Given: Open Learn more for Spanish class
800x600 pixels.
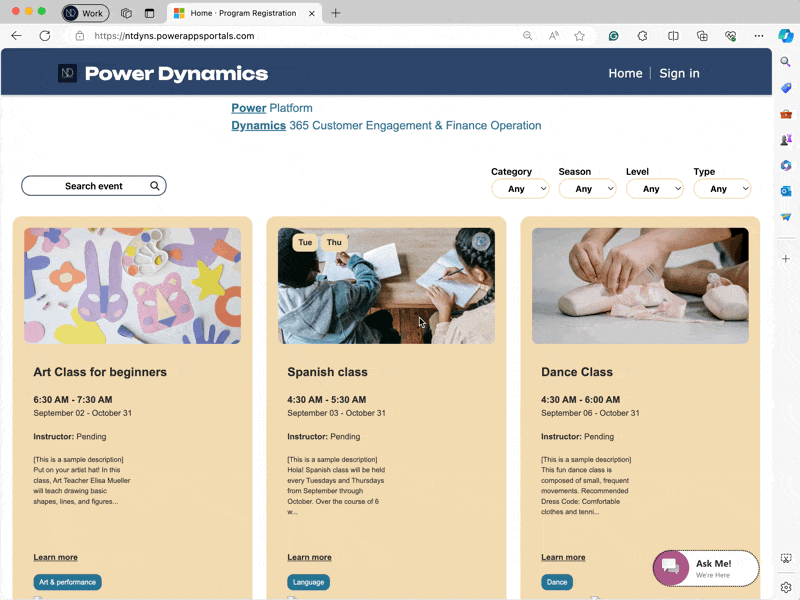Looking at the screenshot, I should click(309, 557).
